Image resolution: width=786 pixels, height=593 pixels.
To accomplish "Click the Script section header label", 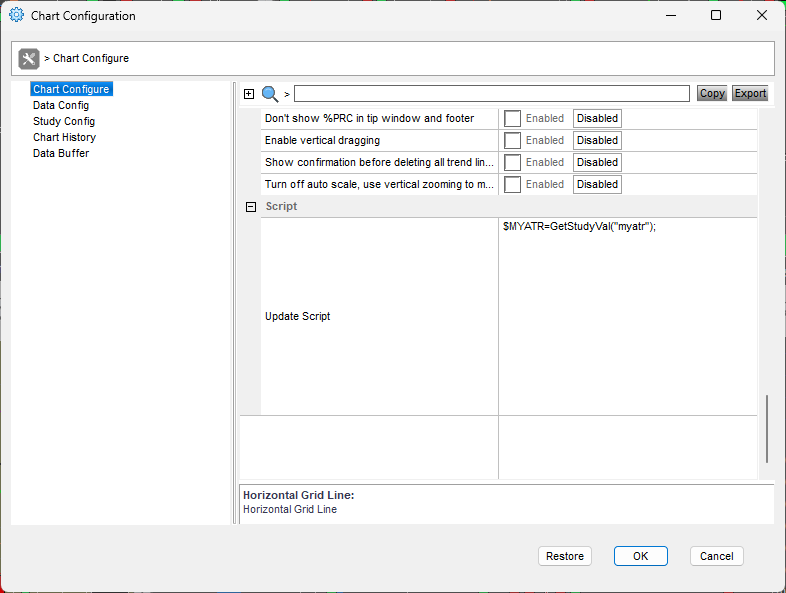I will 281,207.
